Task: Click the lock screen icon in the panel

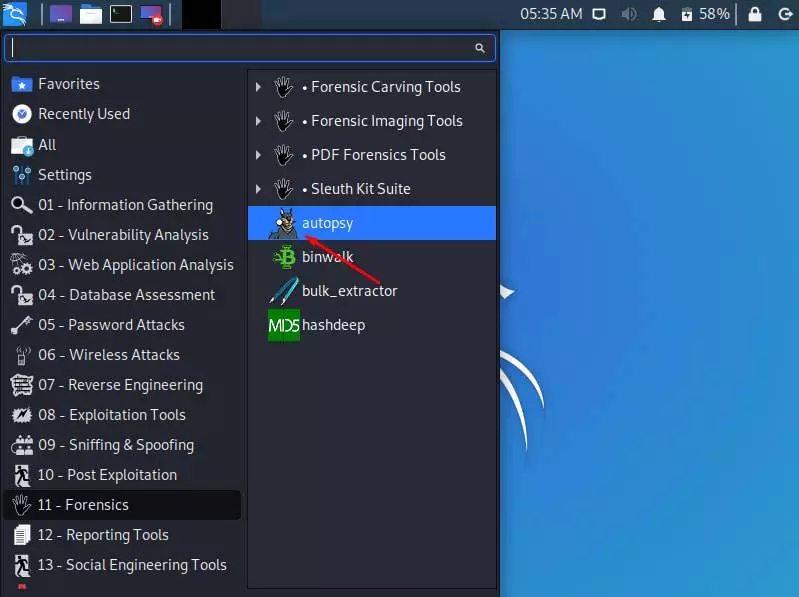Action: tap(755, 14)
